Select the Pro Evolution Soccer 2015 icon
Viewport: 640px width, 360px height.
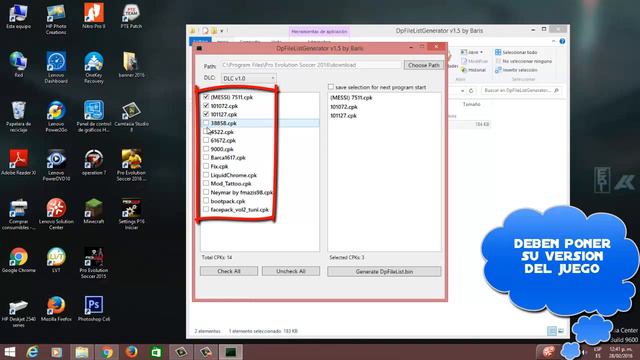click(x=93, y=263)
